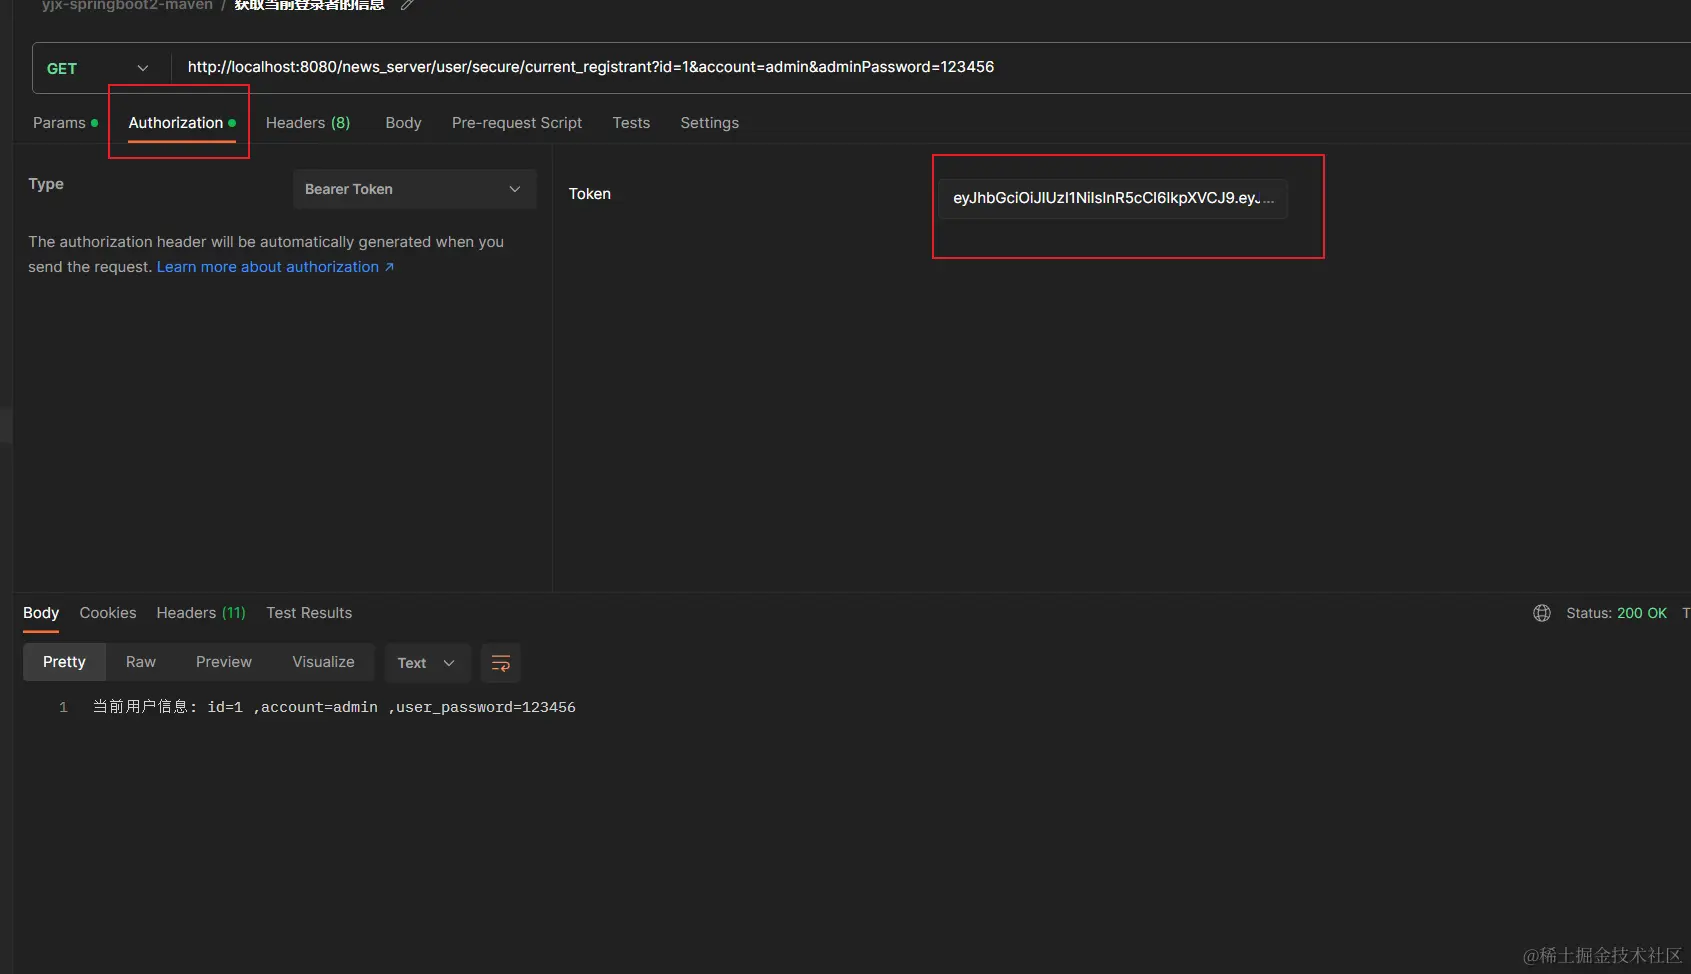Switch to the Params tab
1691x974 pixels.
65,123
